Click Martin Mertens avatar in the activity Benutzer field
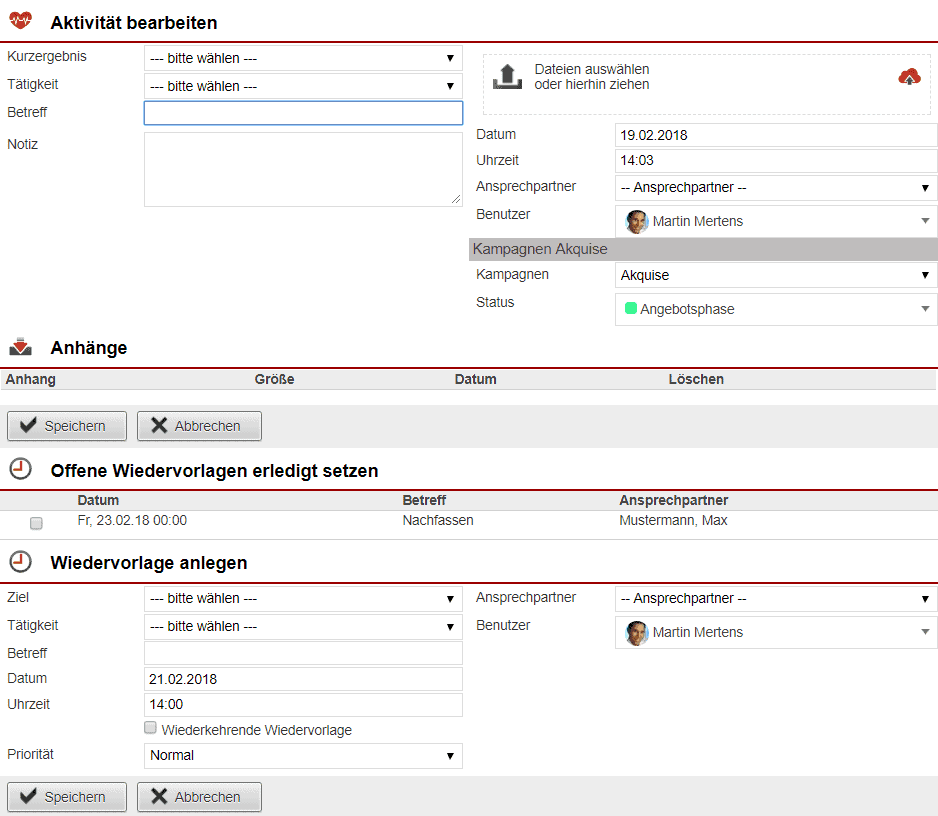 (x=636, y=221)
